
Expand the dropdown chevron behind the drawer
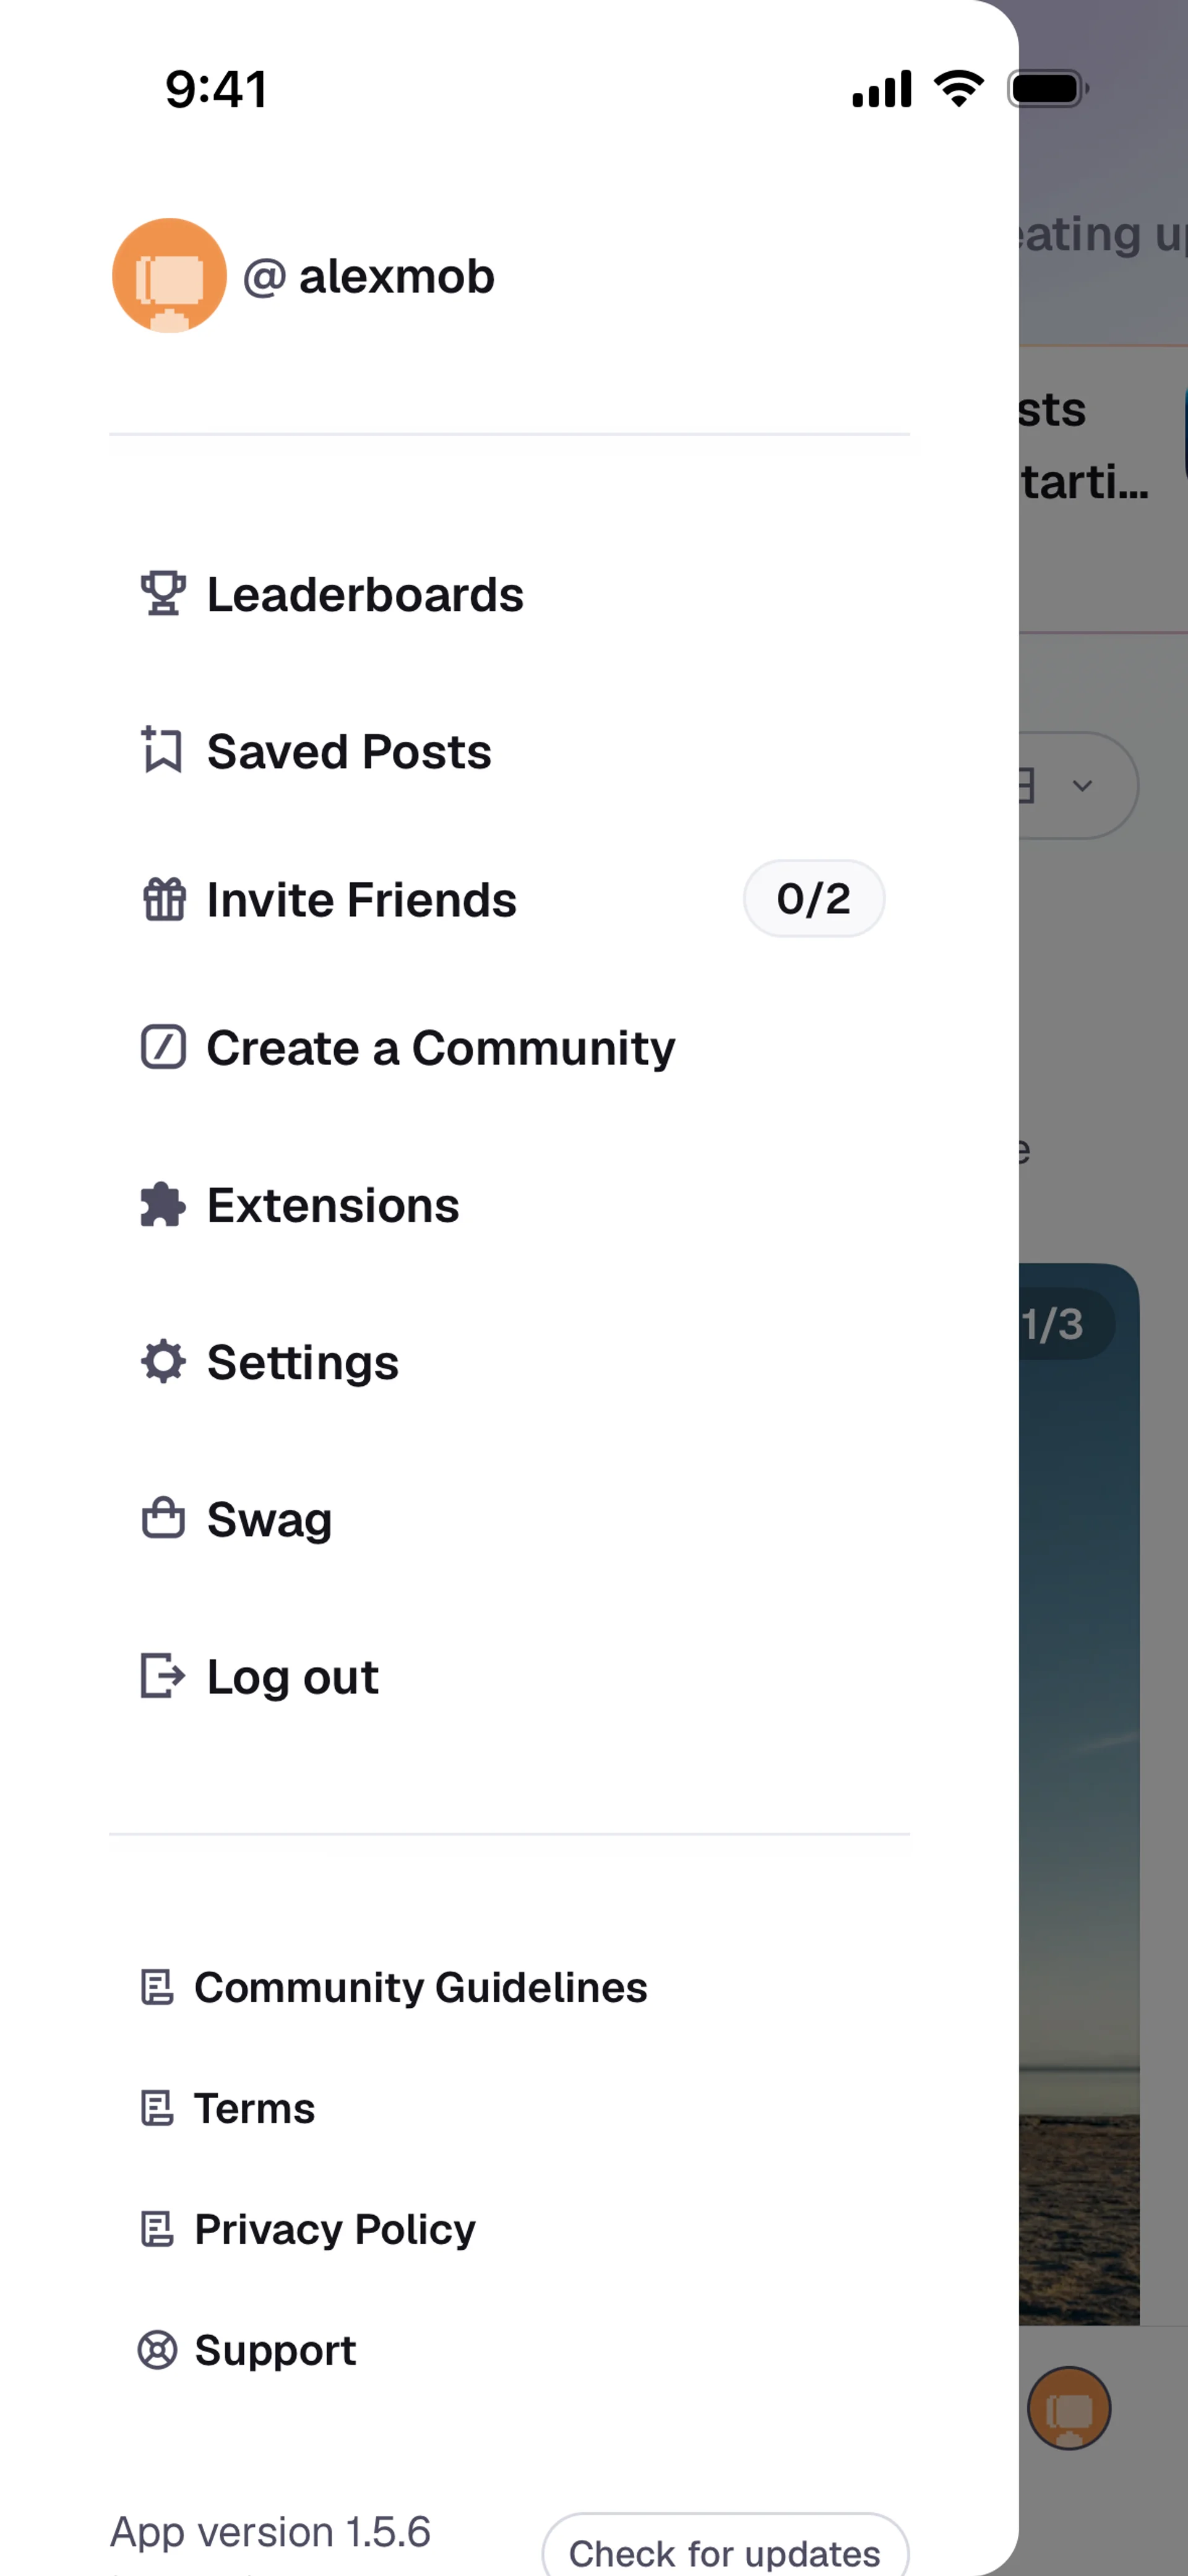[x=1082, y=786]
